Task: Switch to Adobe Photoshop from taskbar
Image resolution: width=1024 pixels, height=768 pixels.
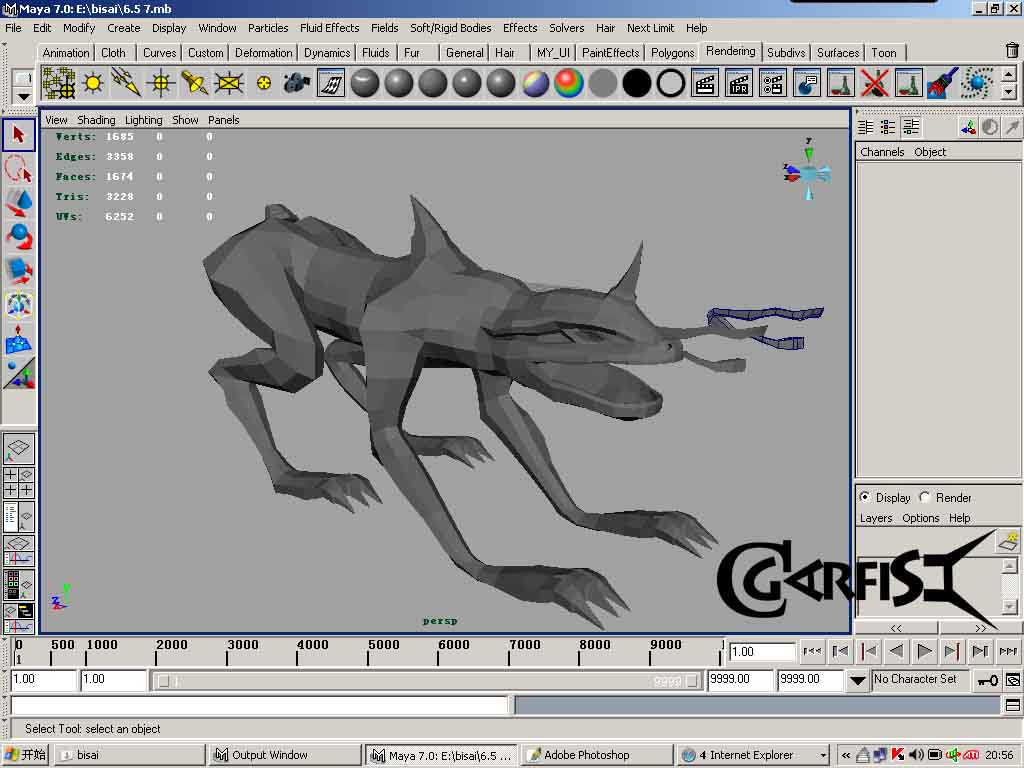Action: (598, 755)
